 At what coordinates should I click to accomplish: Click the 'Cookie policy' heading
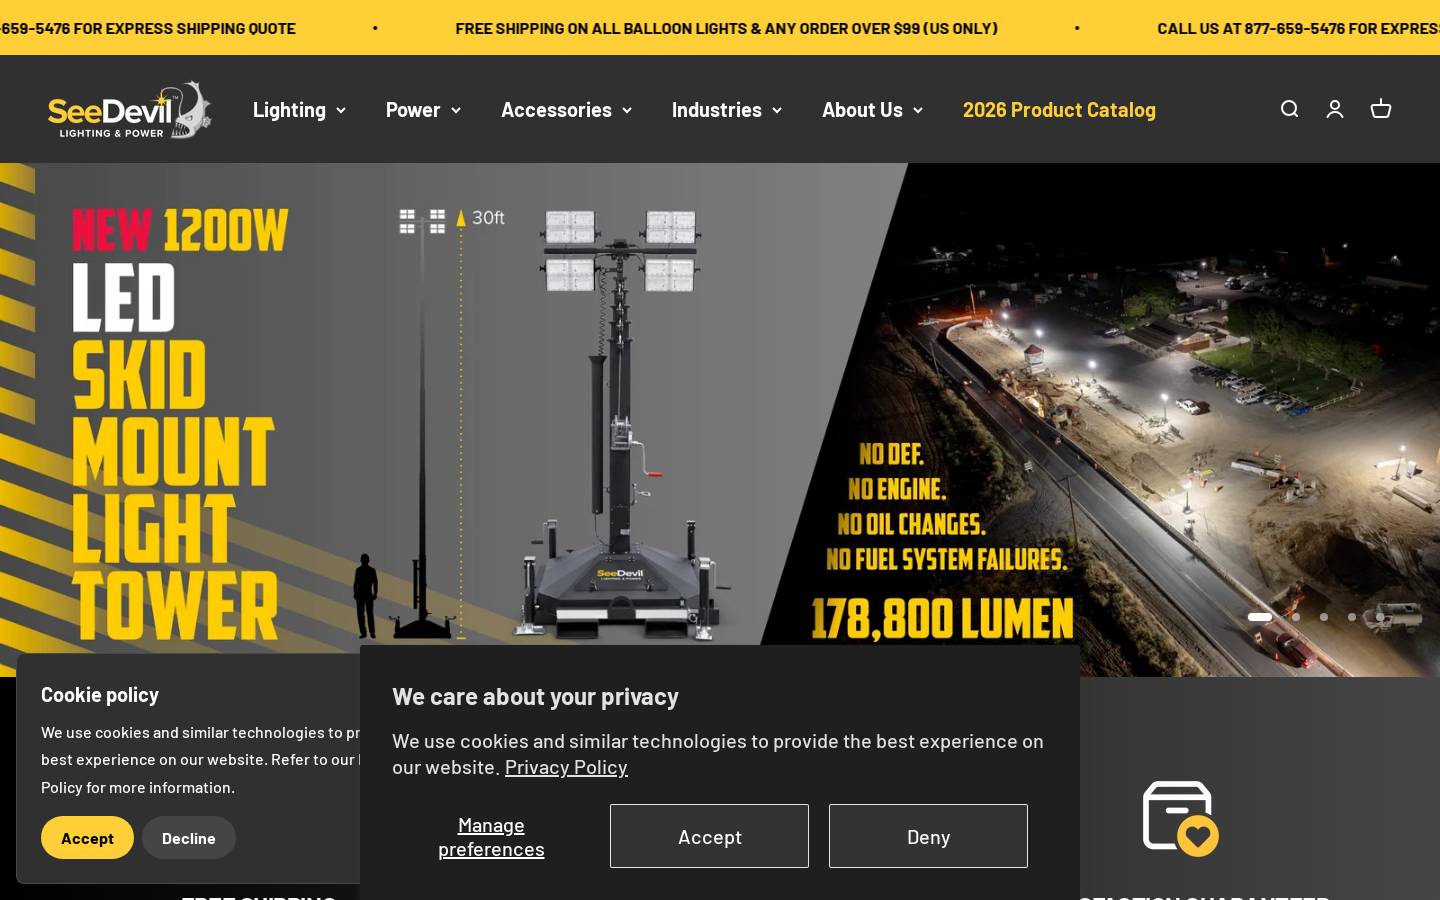pos(100,694)
